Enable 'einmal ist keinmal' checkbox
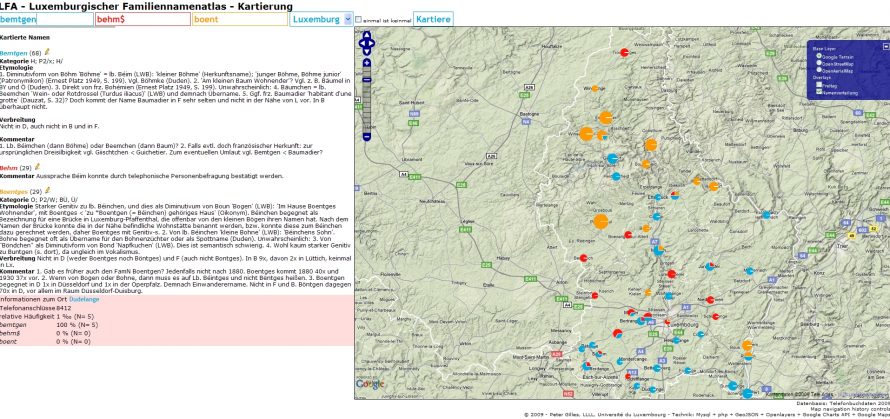Image resolution: width=890 pixels, height=419 pixels. pyautogui.click(x=358, y=19)
